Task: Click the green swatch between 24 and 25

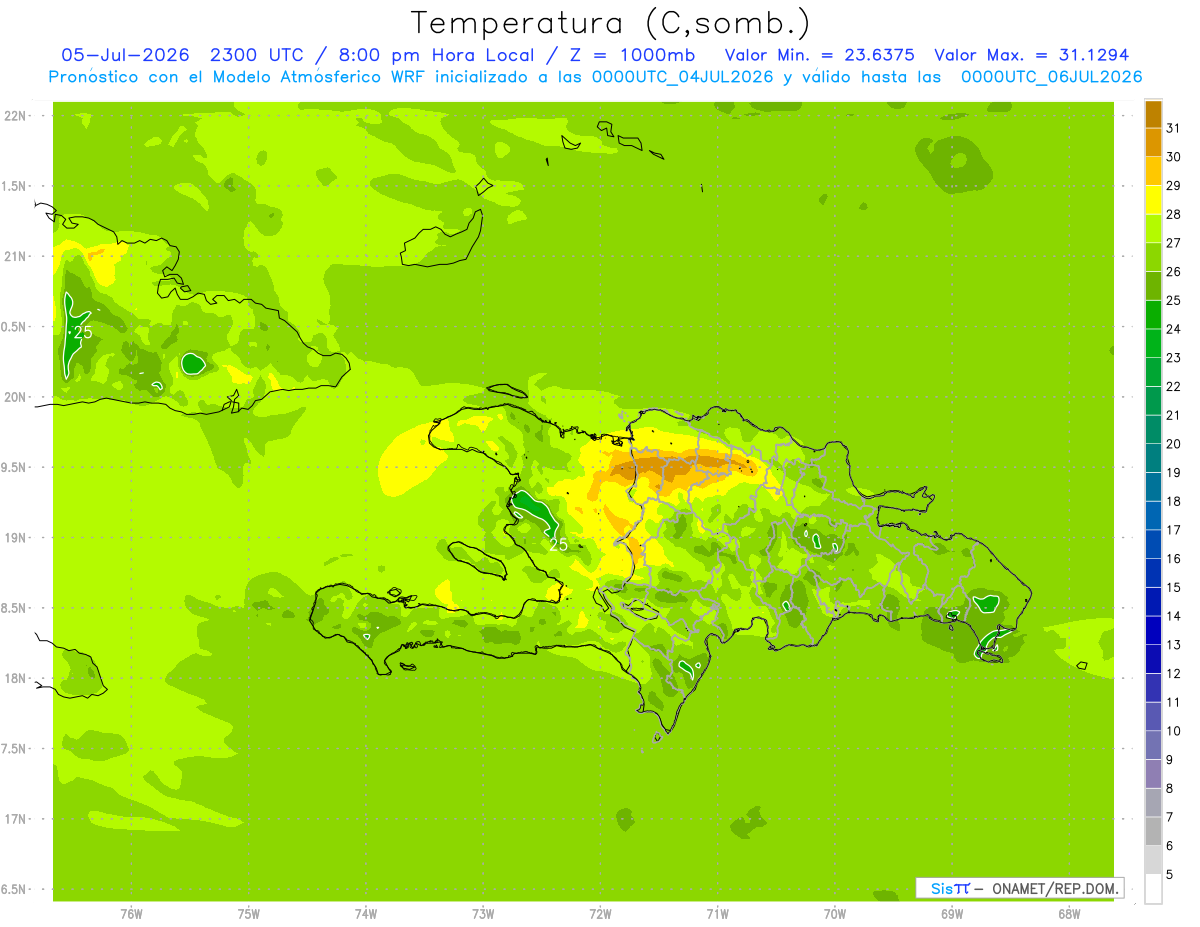Action: (x=1153, y=315)
